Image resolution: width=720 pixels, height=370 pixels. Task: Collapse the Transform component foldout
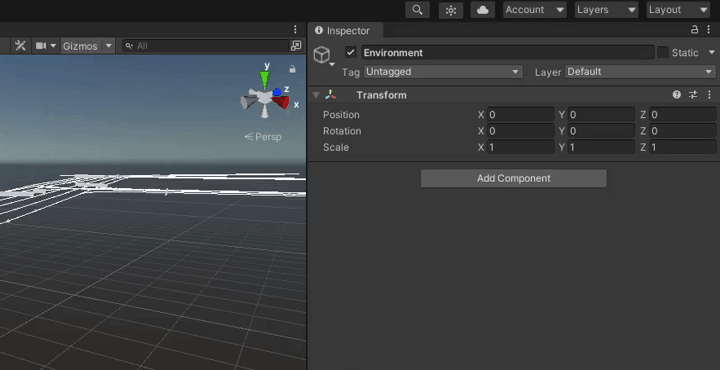316,95
